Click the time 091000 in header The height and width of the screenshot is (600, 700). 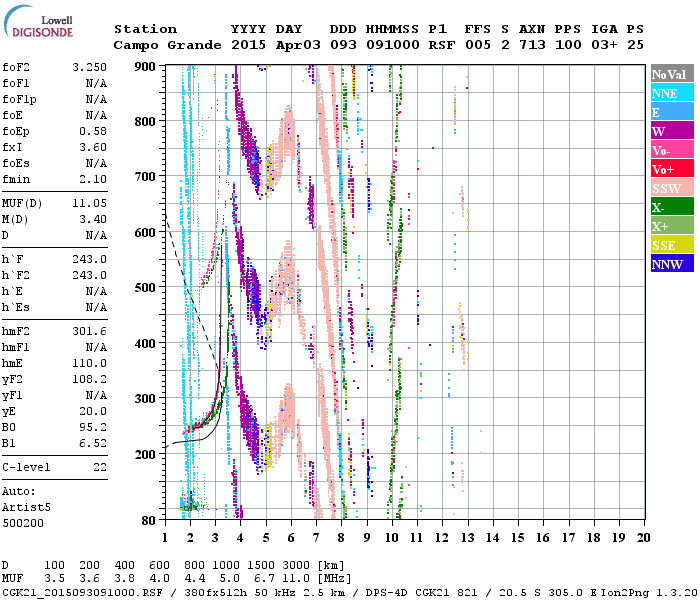tap(393, 45)
